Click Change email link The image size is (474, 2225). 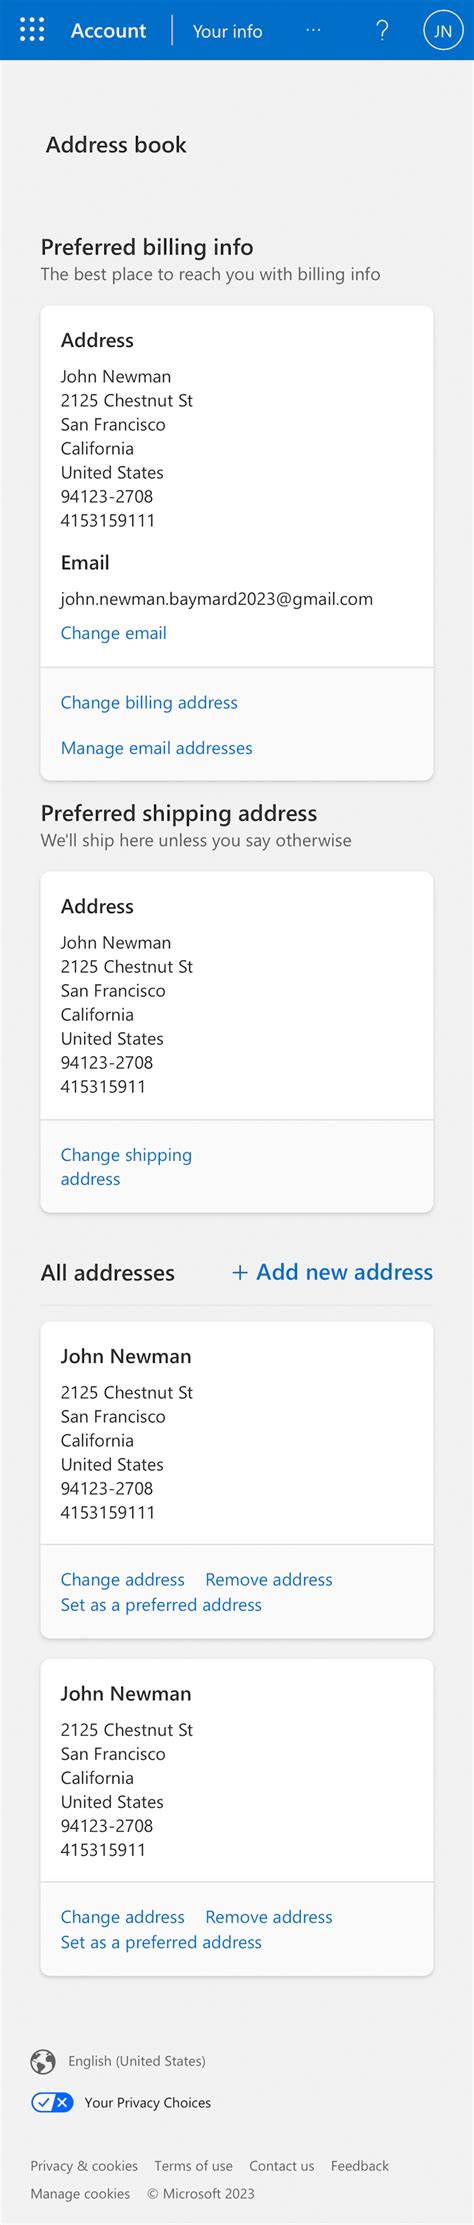tap(113, 633)
